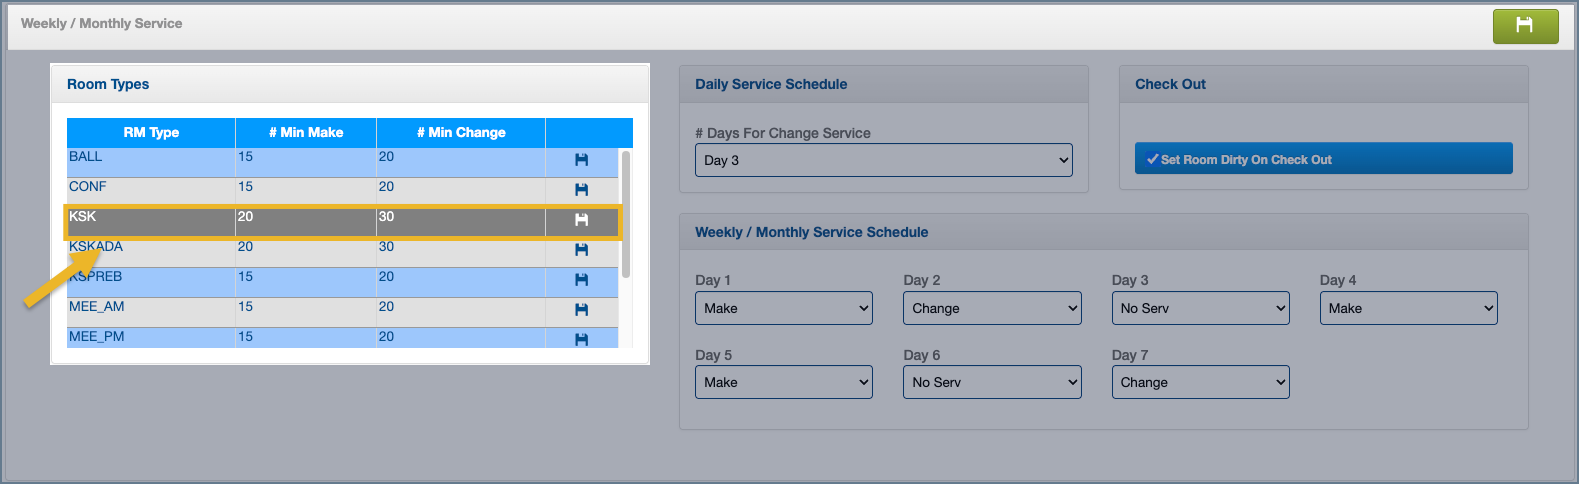Viewport: 1579px width, 484px height.
Task: Click Min Change value for CONF row
Action: (x=387, y=187)
